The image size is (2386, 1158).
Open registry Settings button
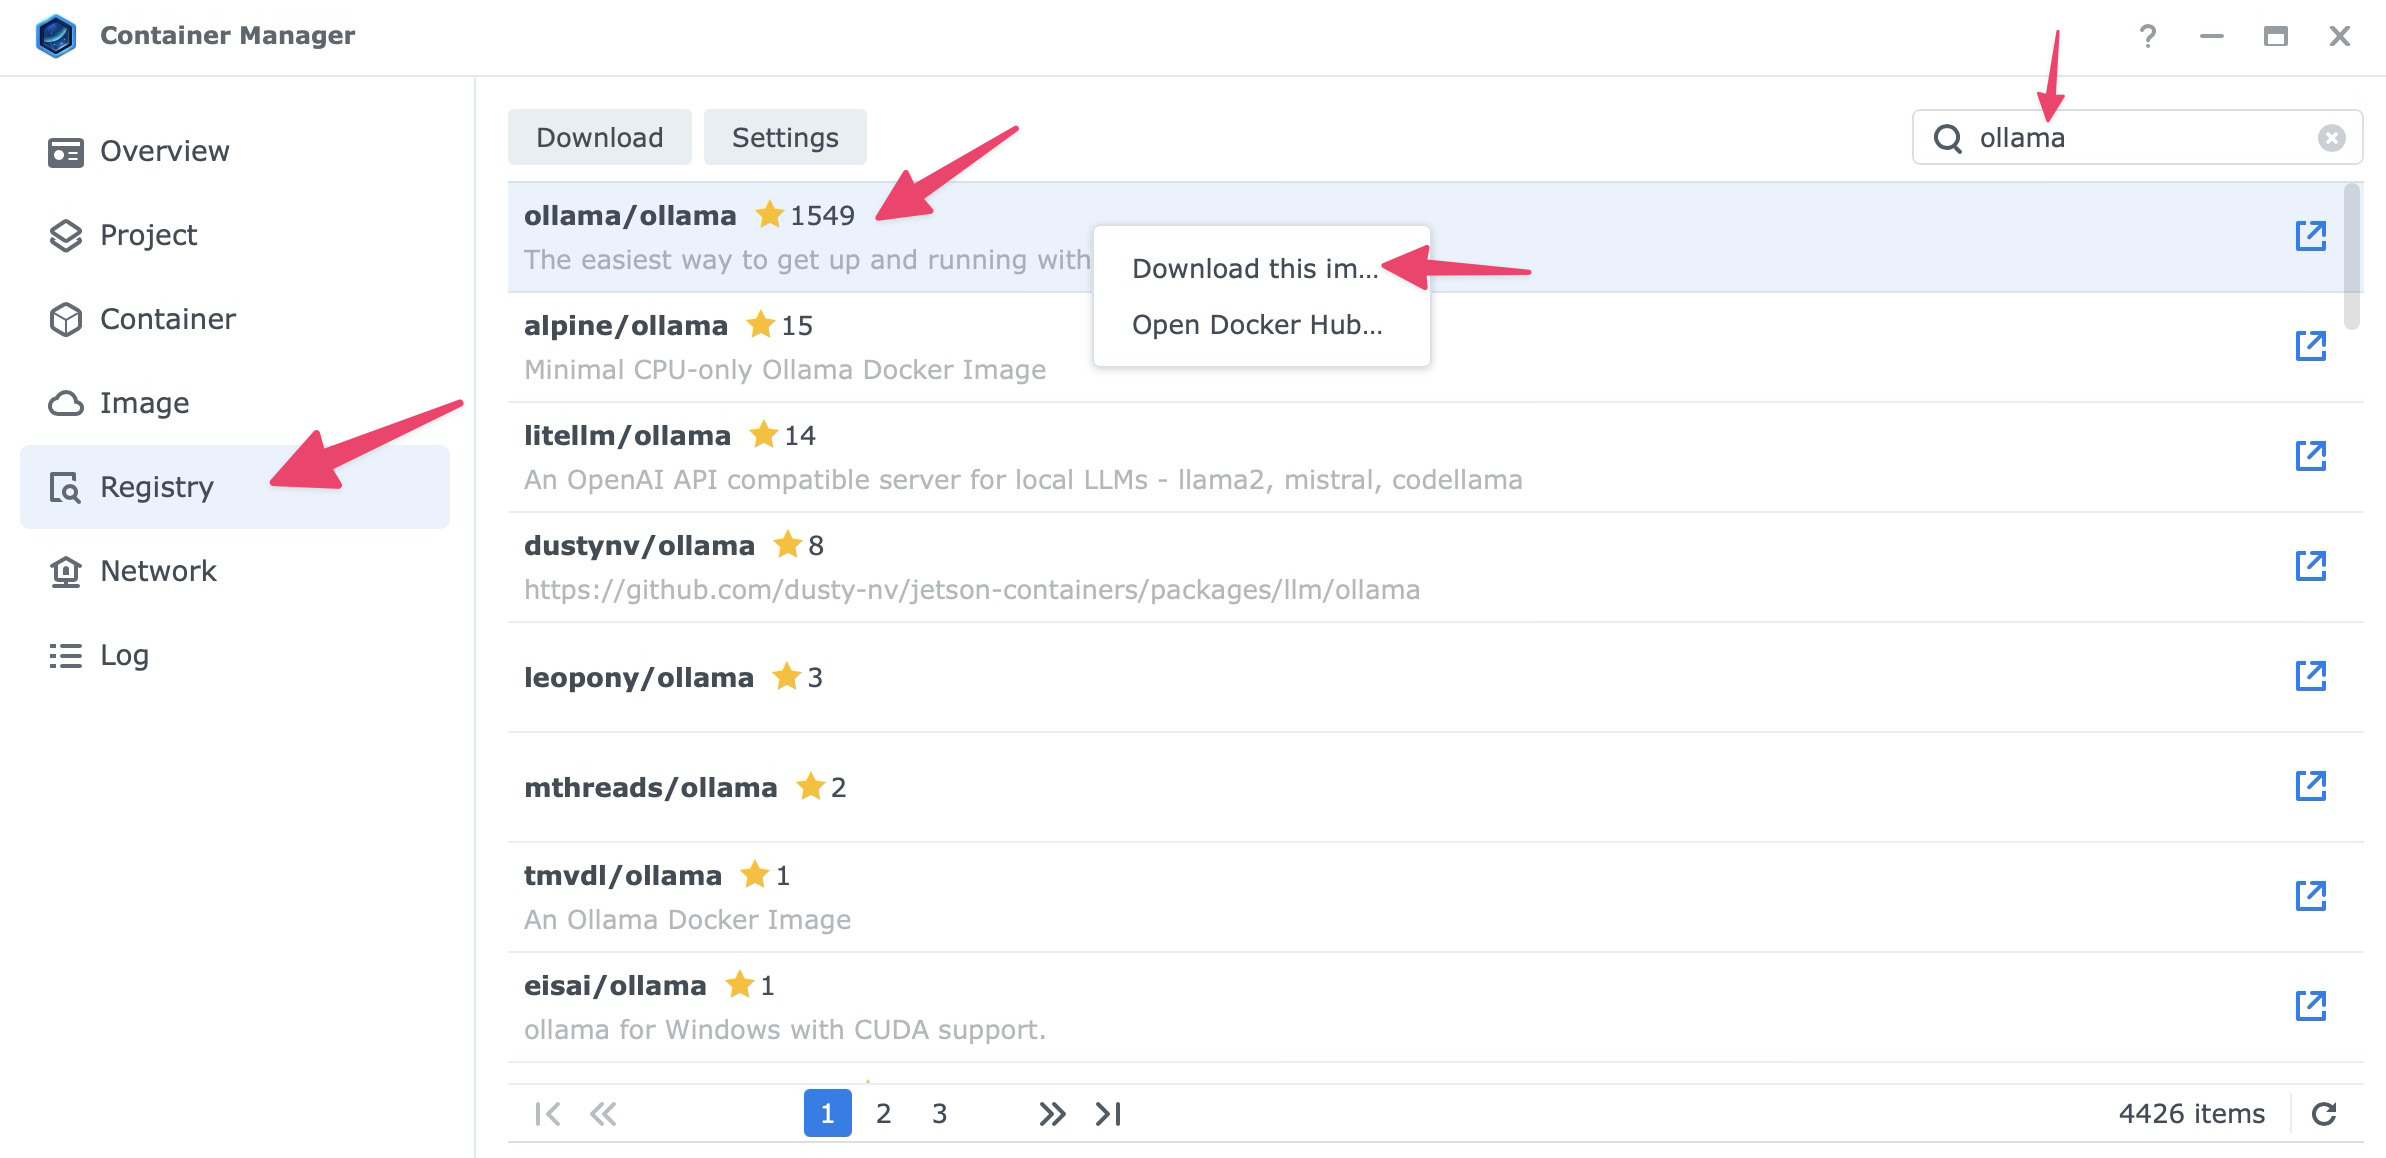click(x=785, y=138)
